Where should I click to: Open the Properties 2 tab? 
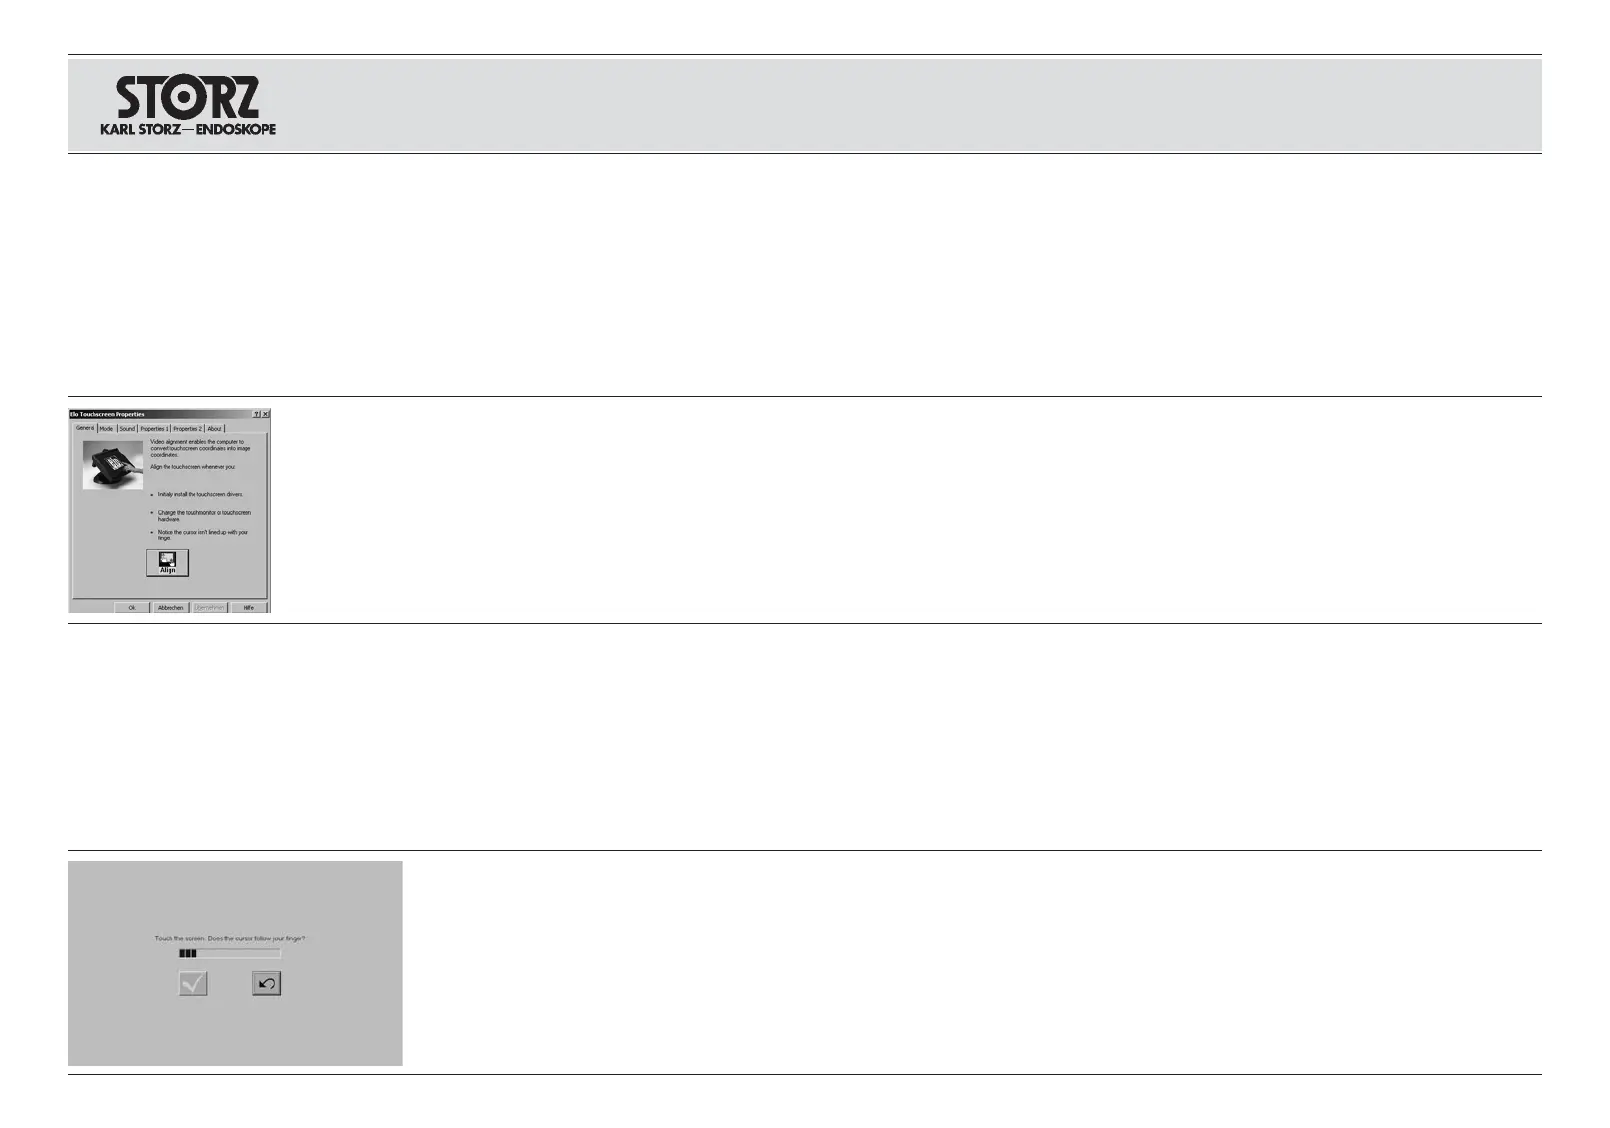point(187,428)
